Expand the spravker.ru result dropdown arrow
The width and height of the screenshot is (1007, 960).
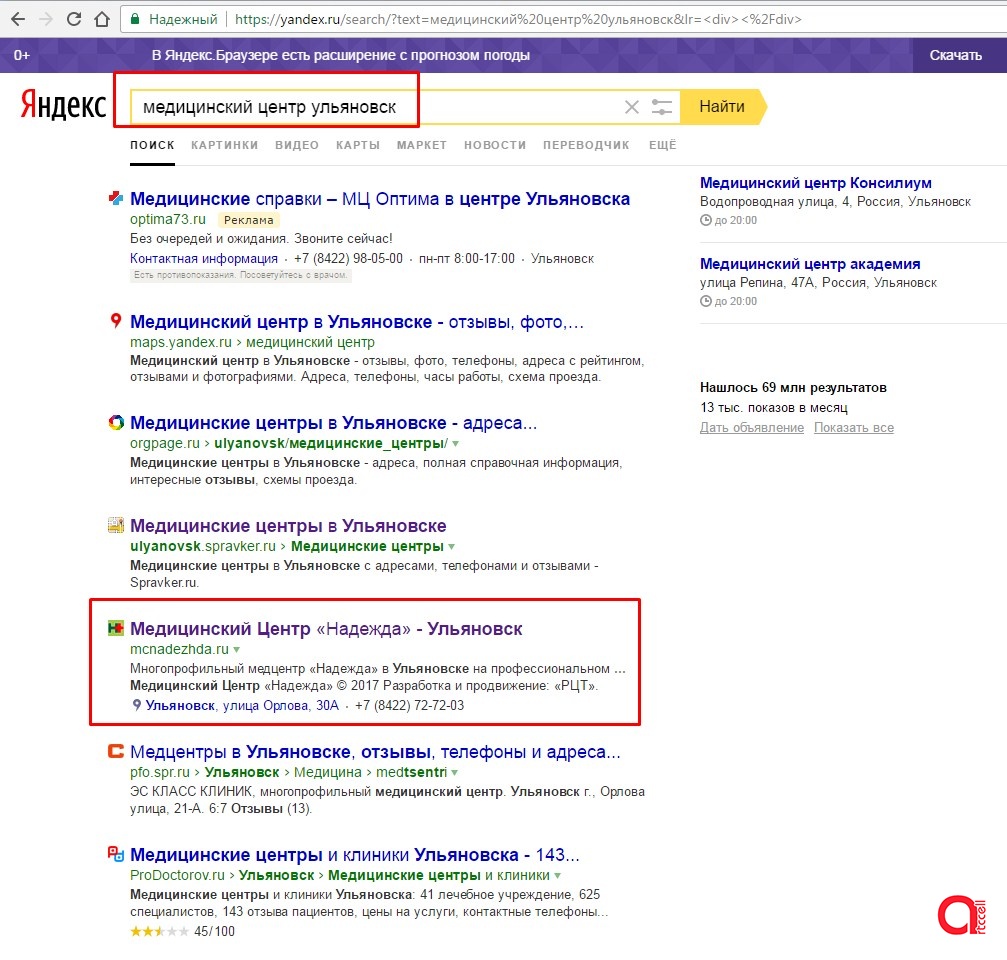pos(451,546)
